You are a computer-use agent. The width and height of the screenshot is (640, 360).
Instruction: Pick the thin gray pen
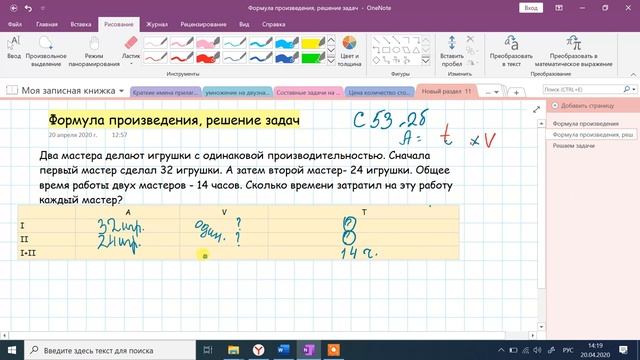(156, 42)
